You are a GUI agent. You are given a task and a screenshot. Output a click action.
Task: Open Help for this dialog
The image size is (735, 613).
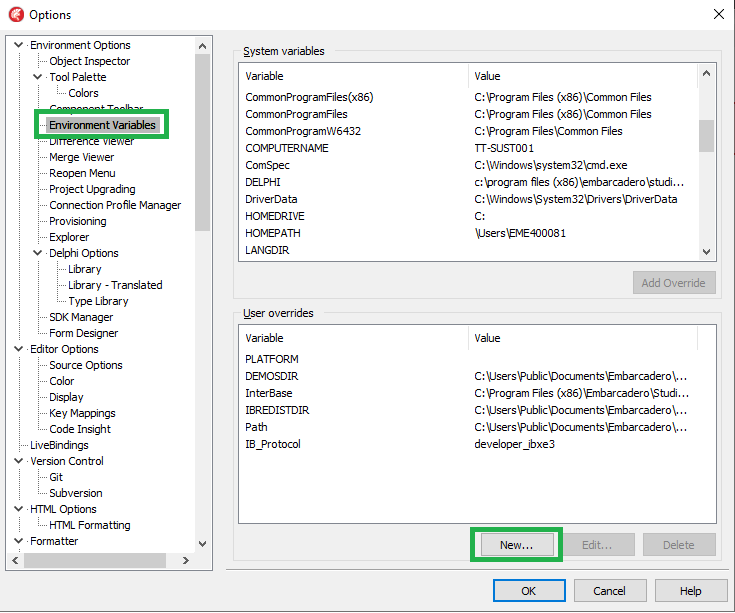[691, 591]
